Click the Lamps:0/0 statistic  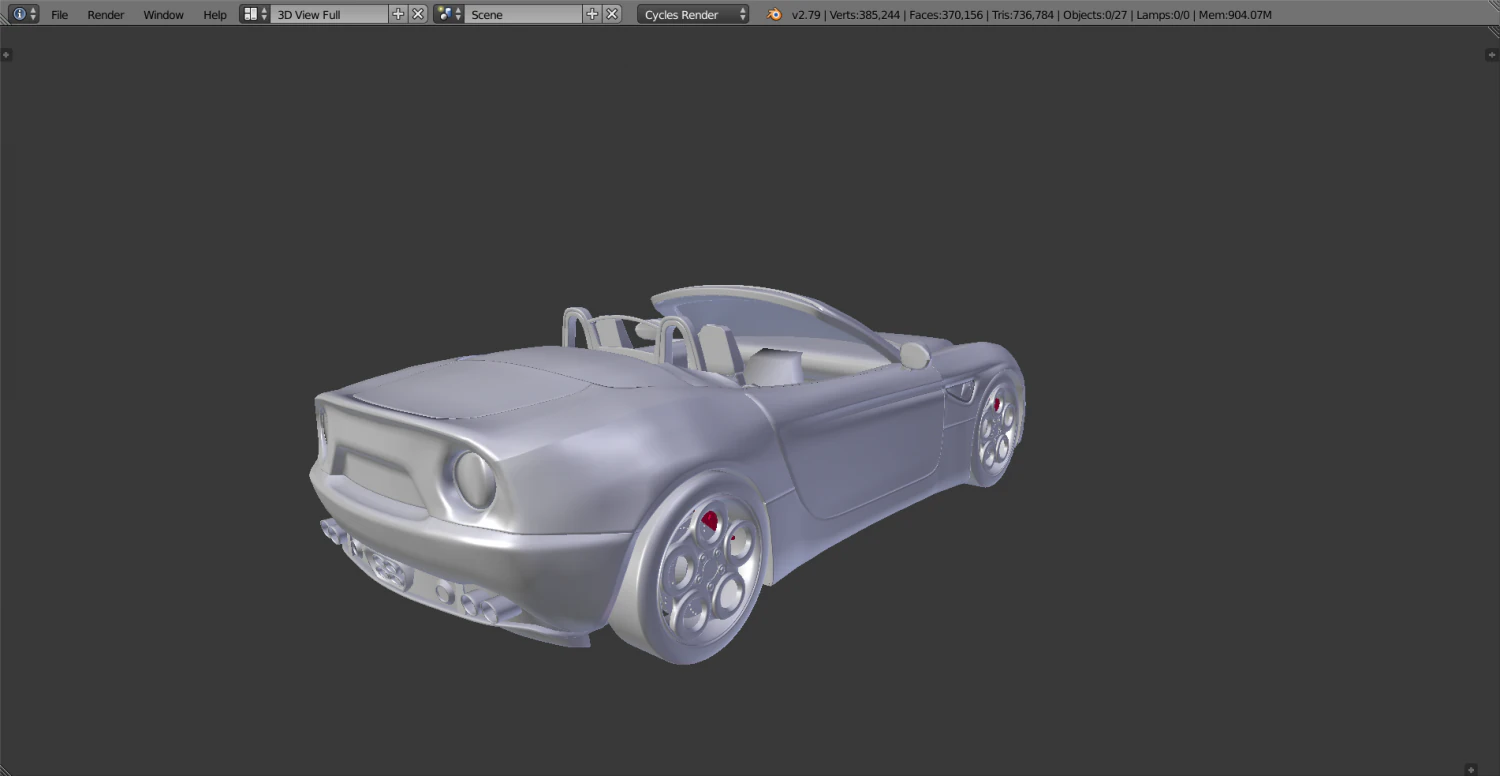[x=1163, y=15]
